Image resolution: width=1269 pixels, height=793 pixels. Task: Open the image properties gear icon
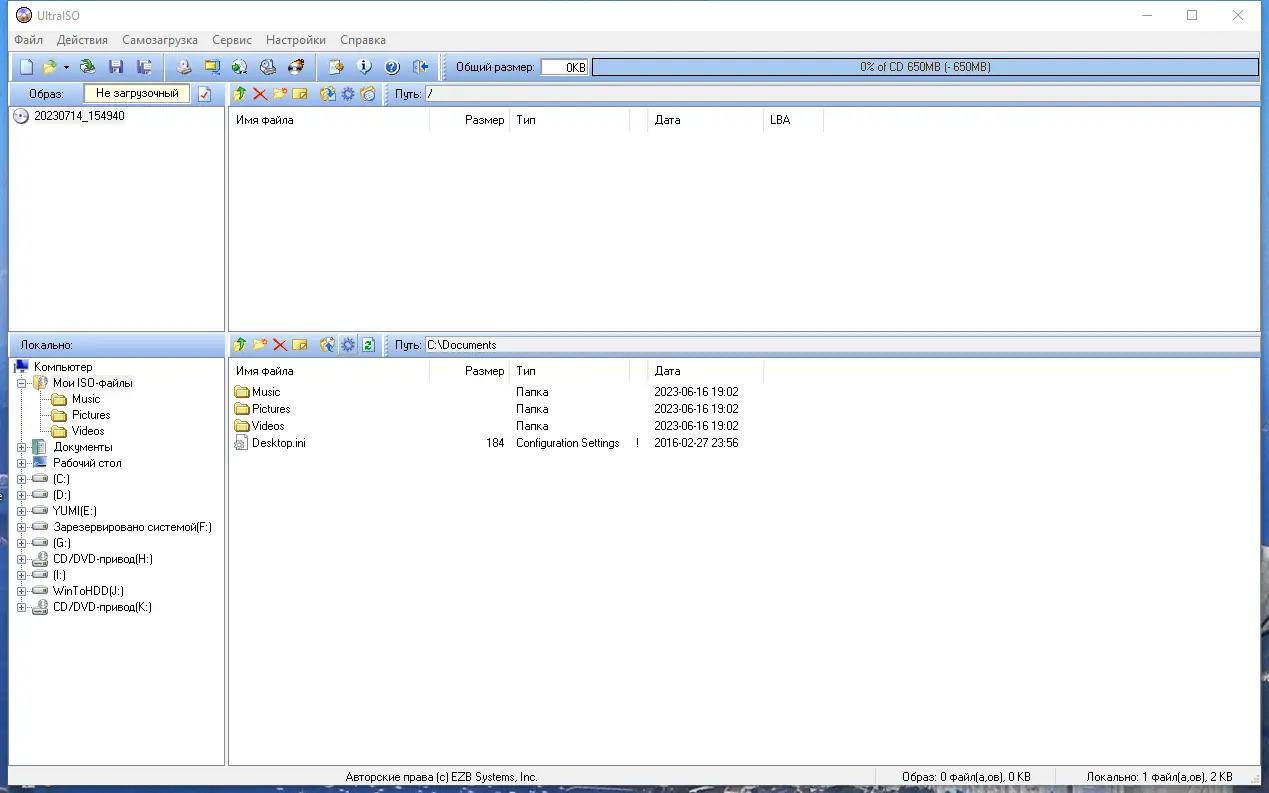(x=347, y=93)
